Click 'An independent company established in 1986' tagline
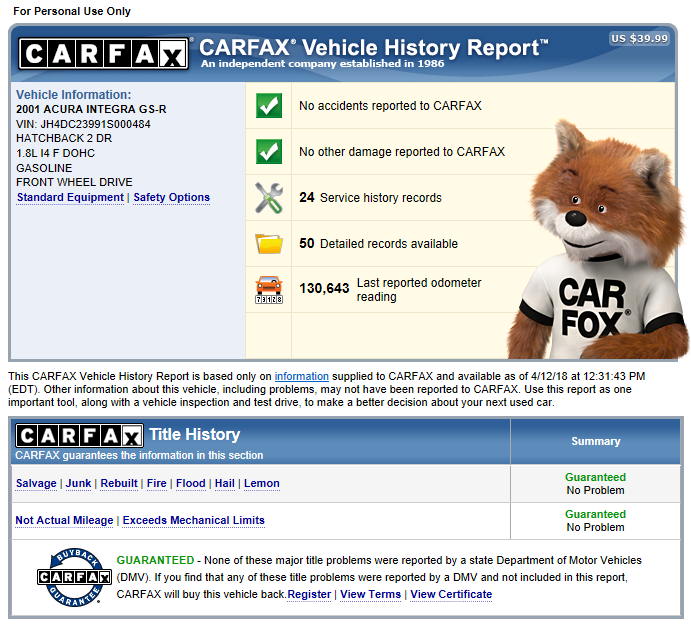 pos(323,64)
